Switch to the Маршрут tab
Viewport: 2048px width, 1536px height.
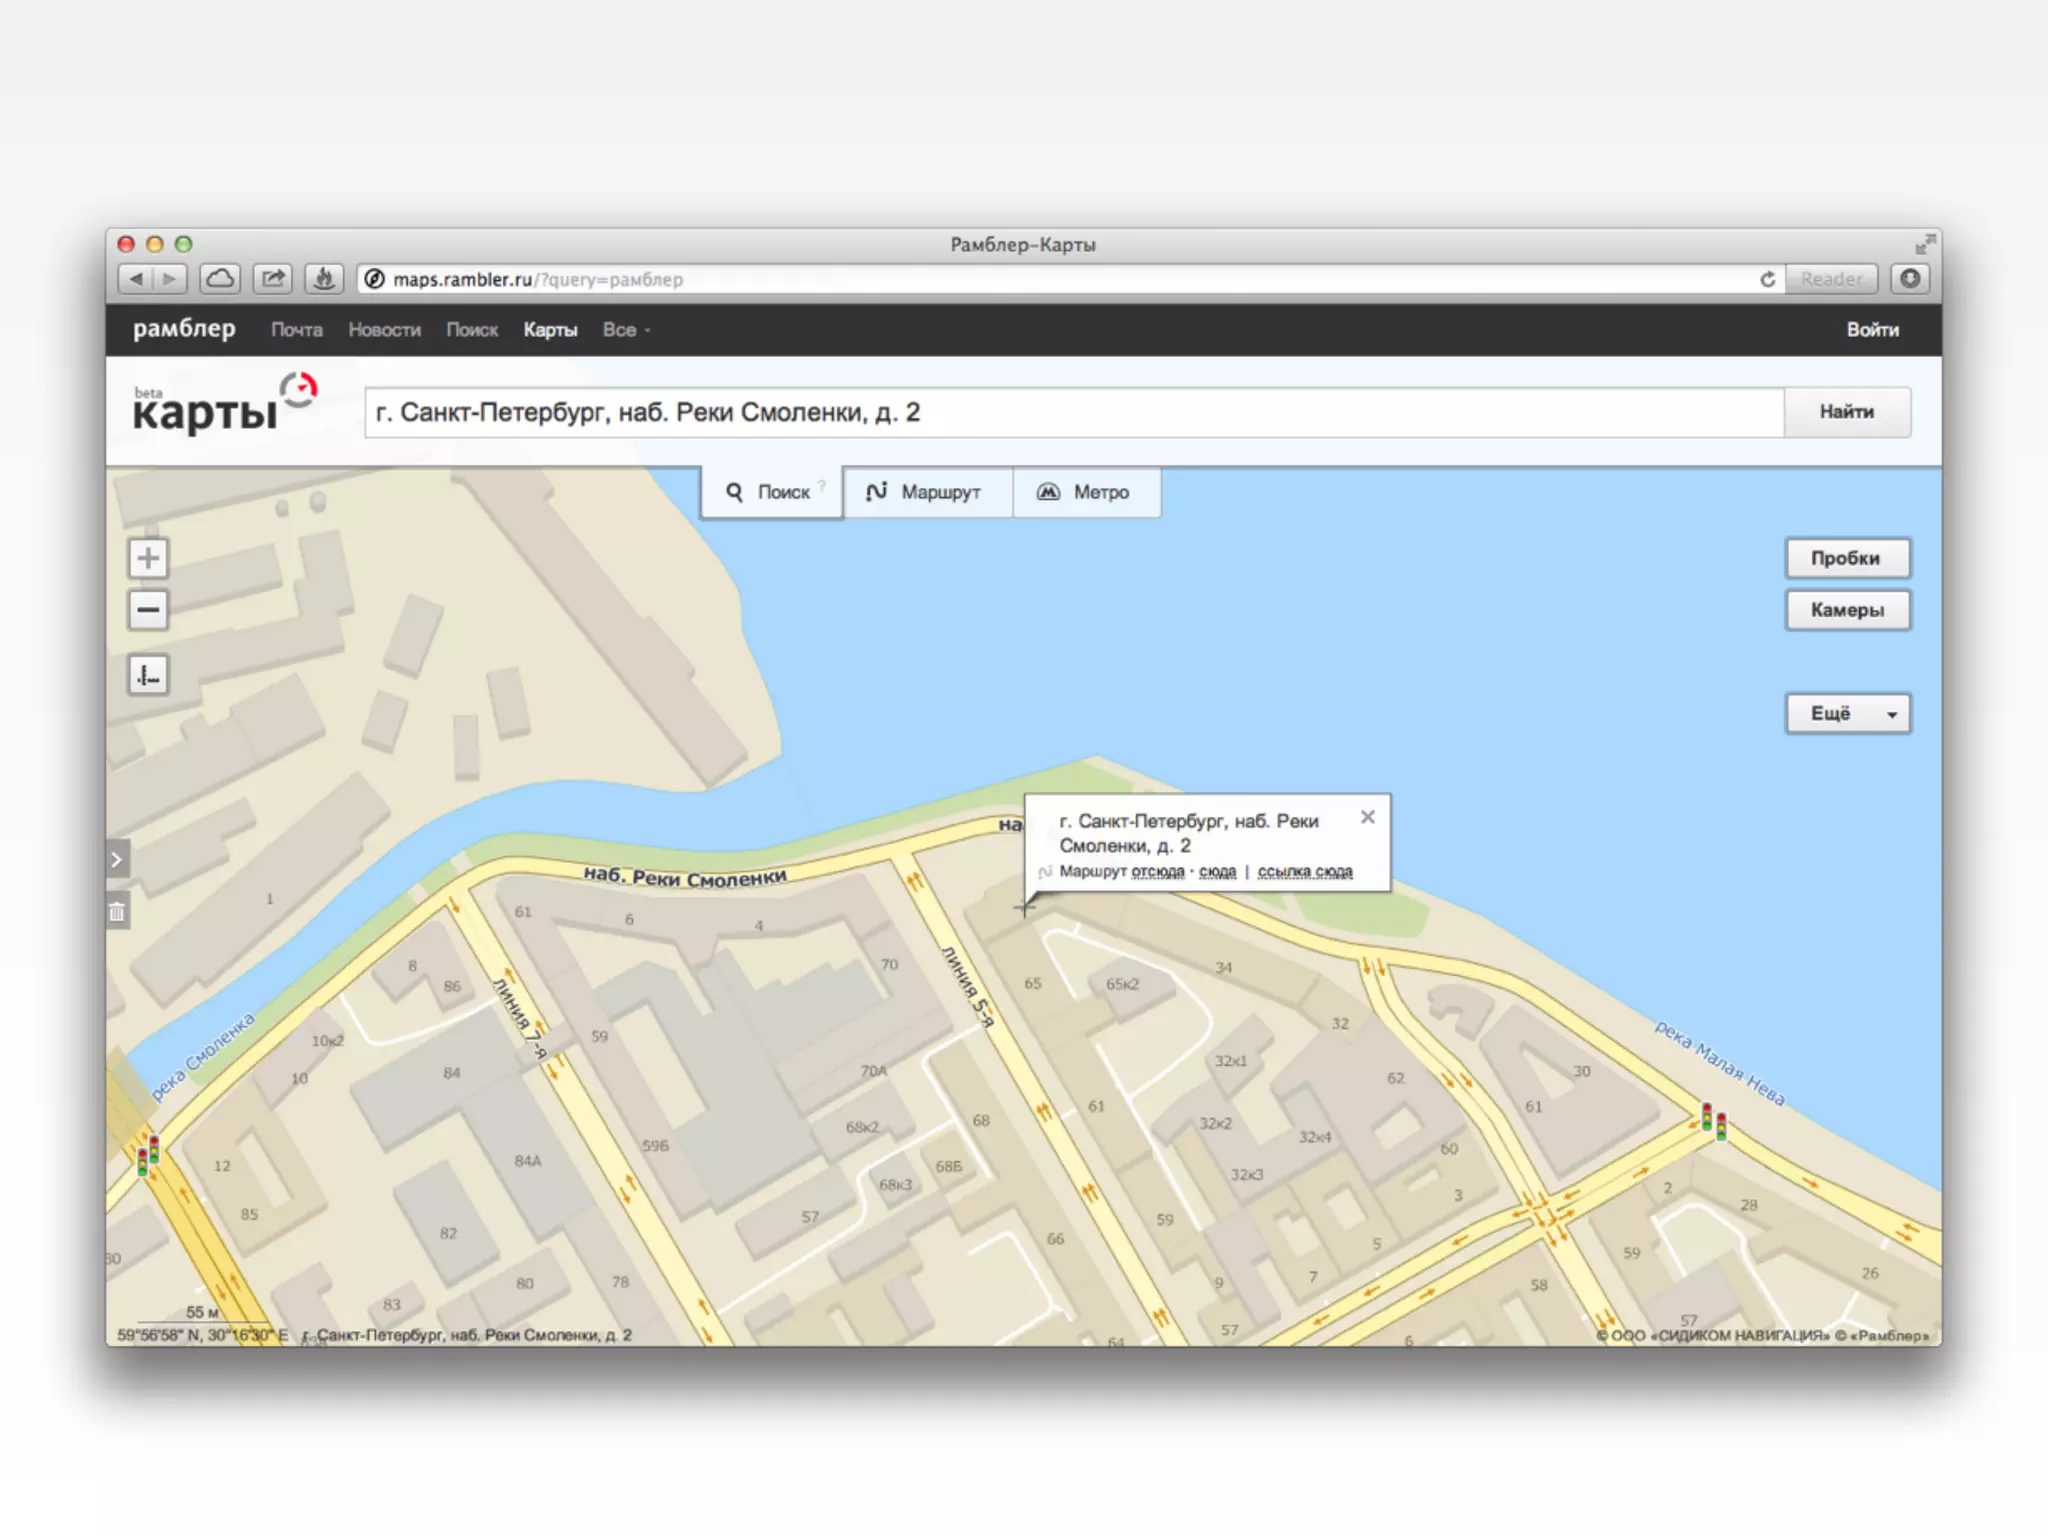click(x=927, y=492)
